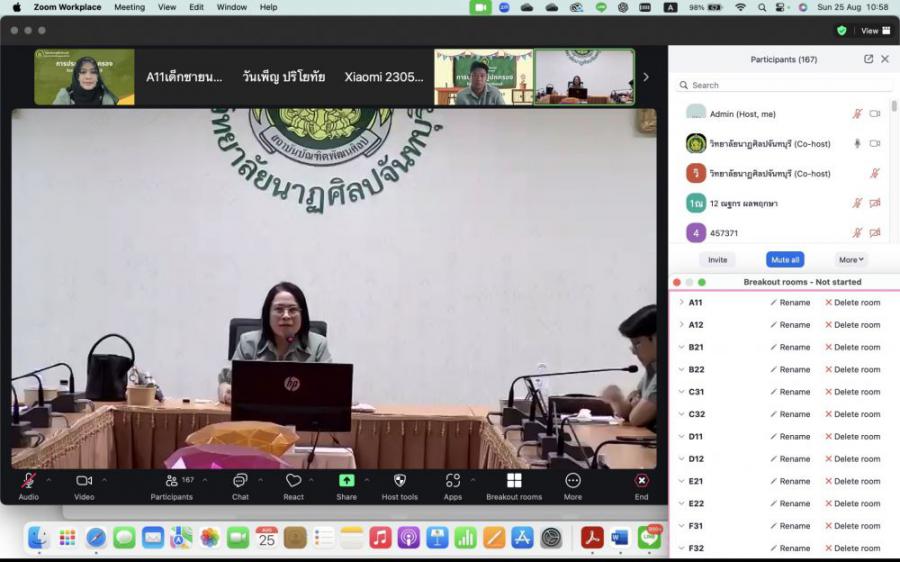This screenshot has width=900, height=562.
Task: Open the Chat panel icon
Action: click(240, 481)
